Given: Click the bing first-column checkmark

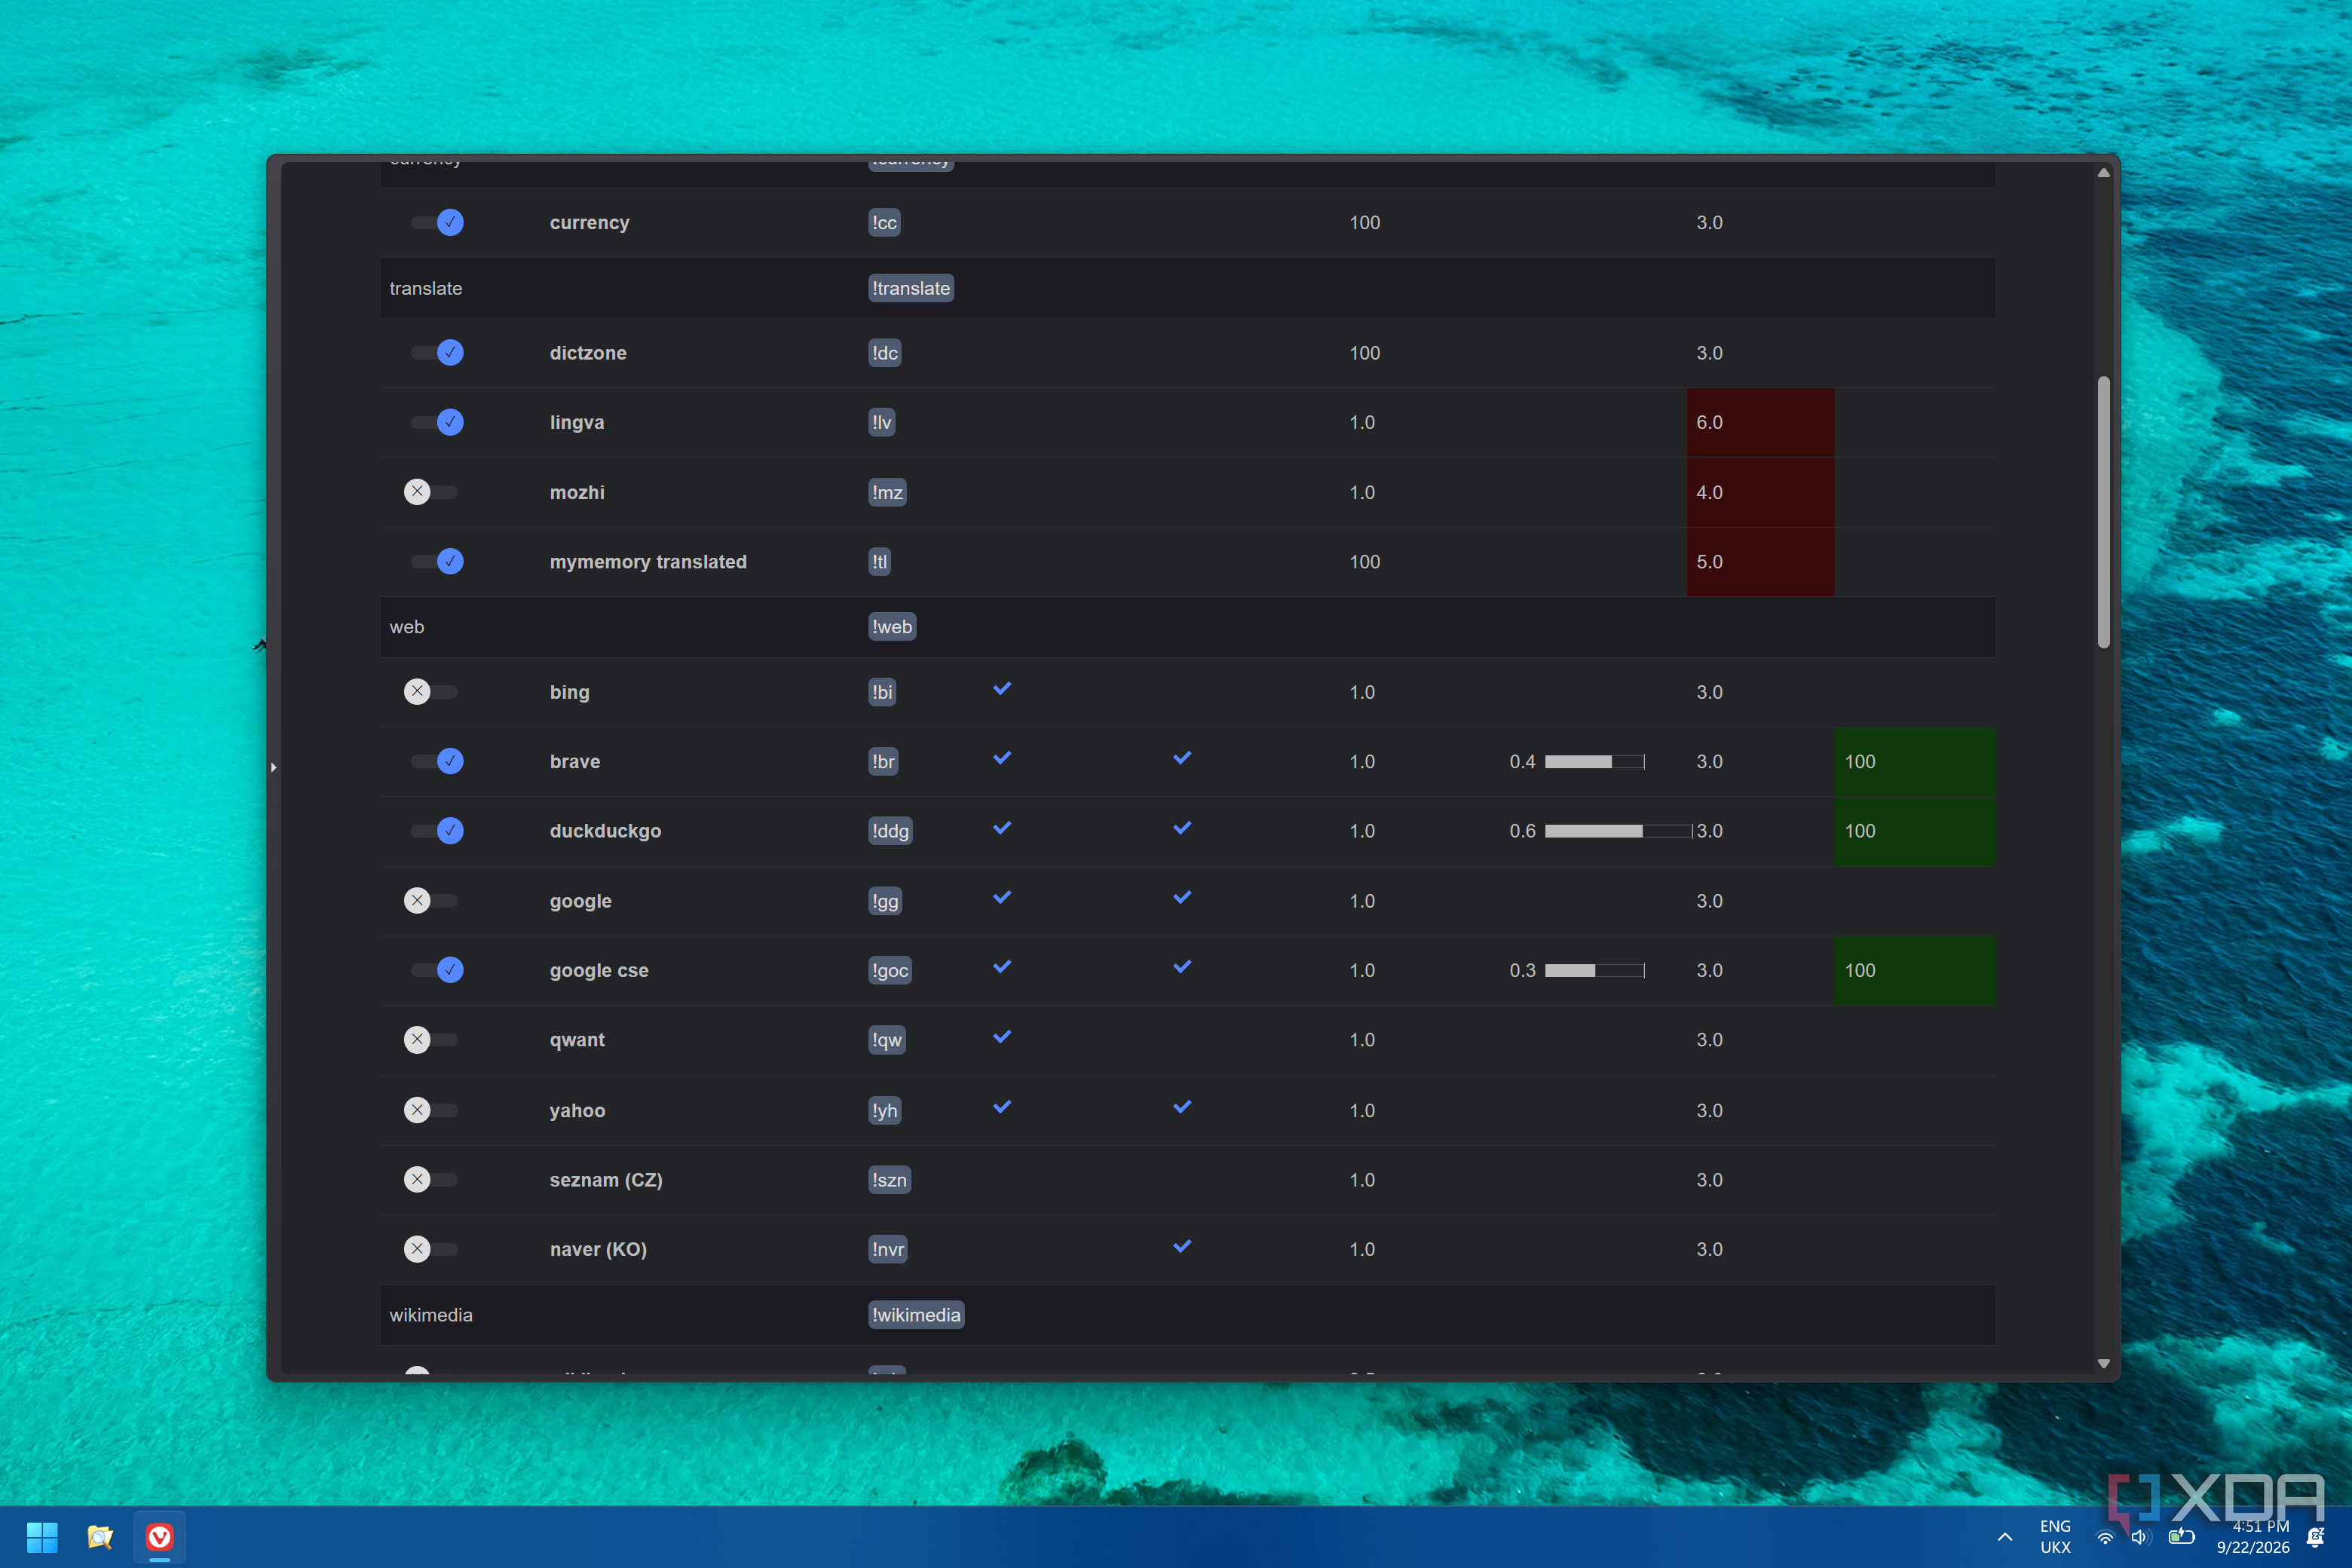Looking at the screenshot, I should click(x=1002, y=689).
